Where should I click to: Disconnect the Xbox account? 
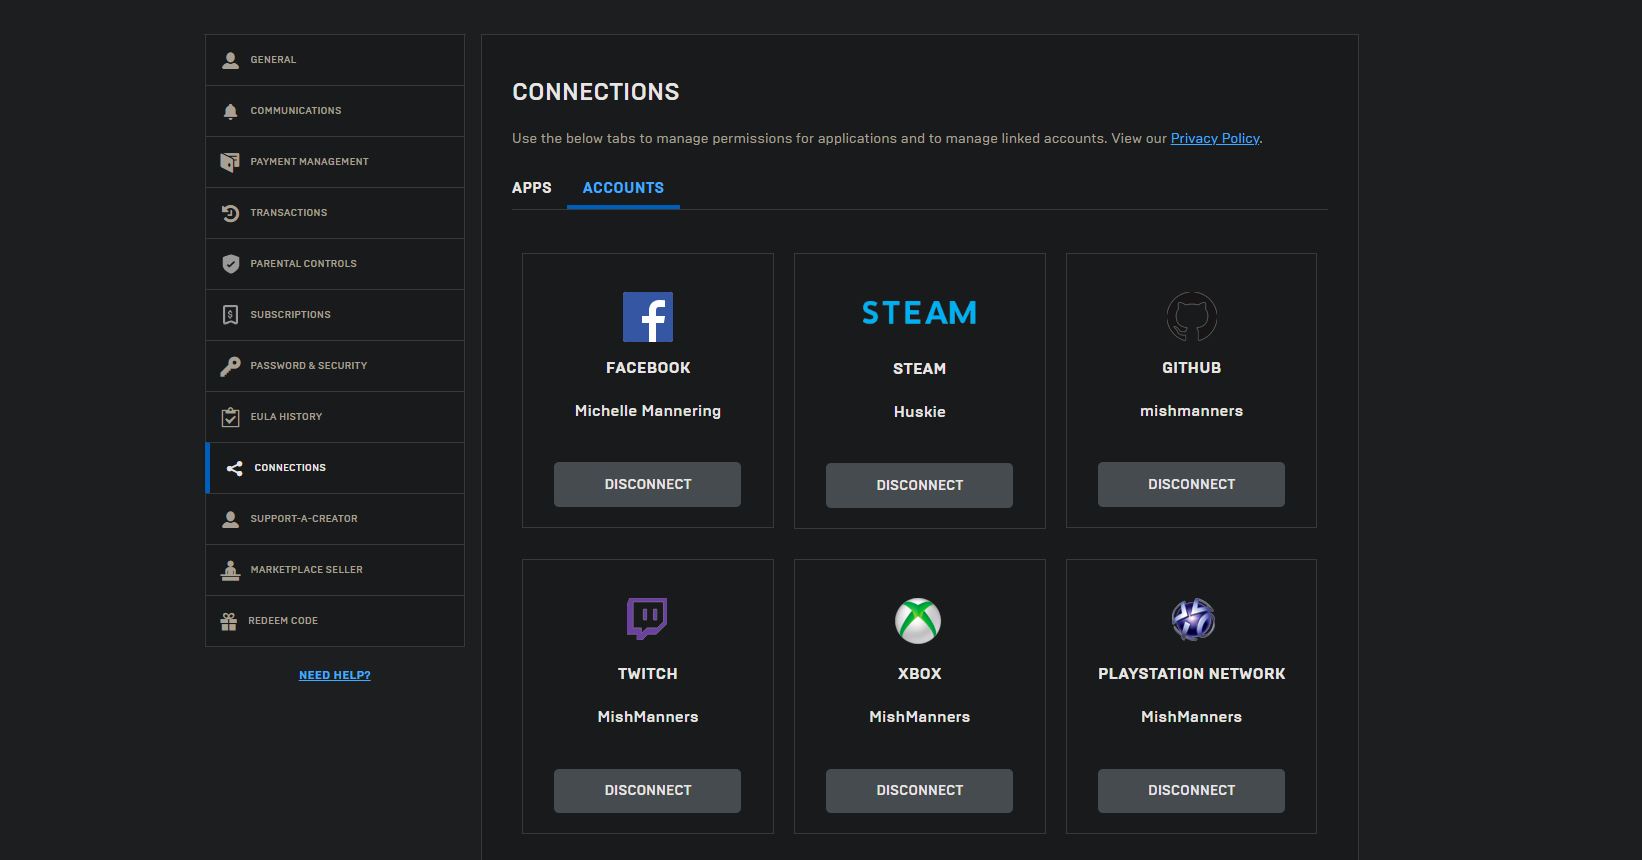920,790
